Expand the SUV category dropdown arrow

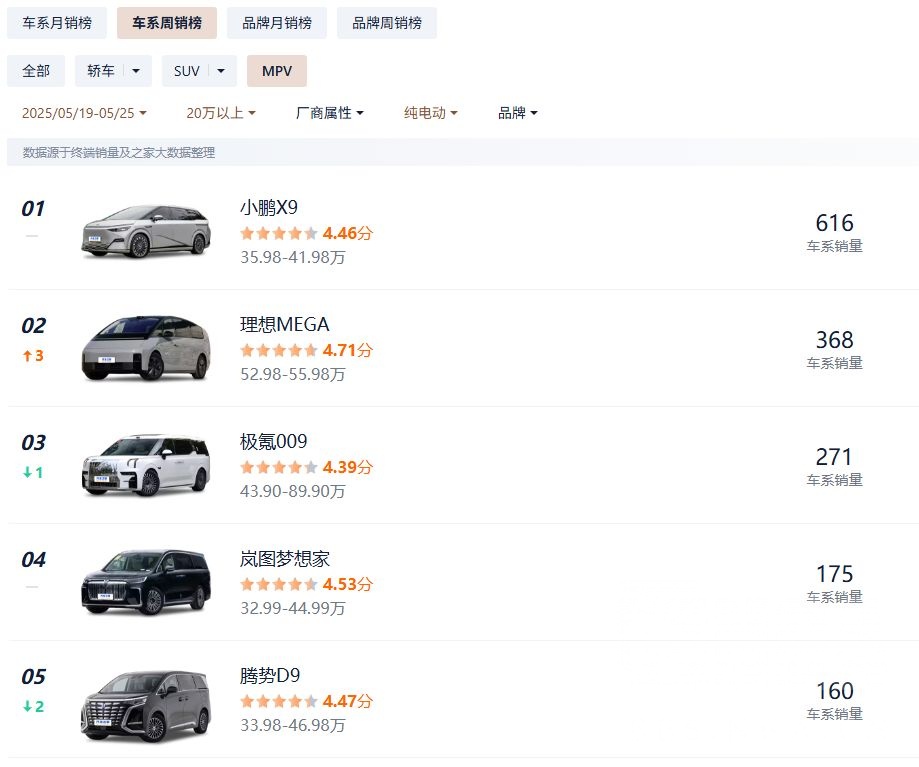(x=222, y=71)
